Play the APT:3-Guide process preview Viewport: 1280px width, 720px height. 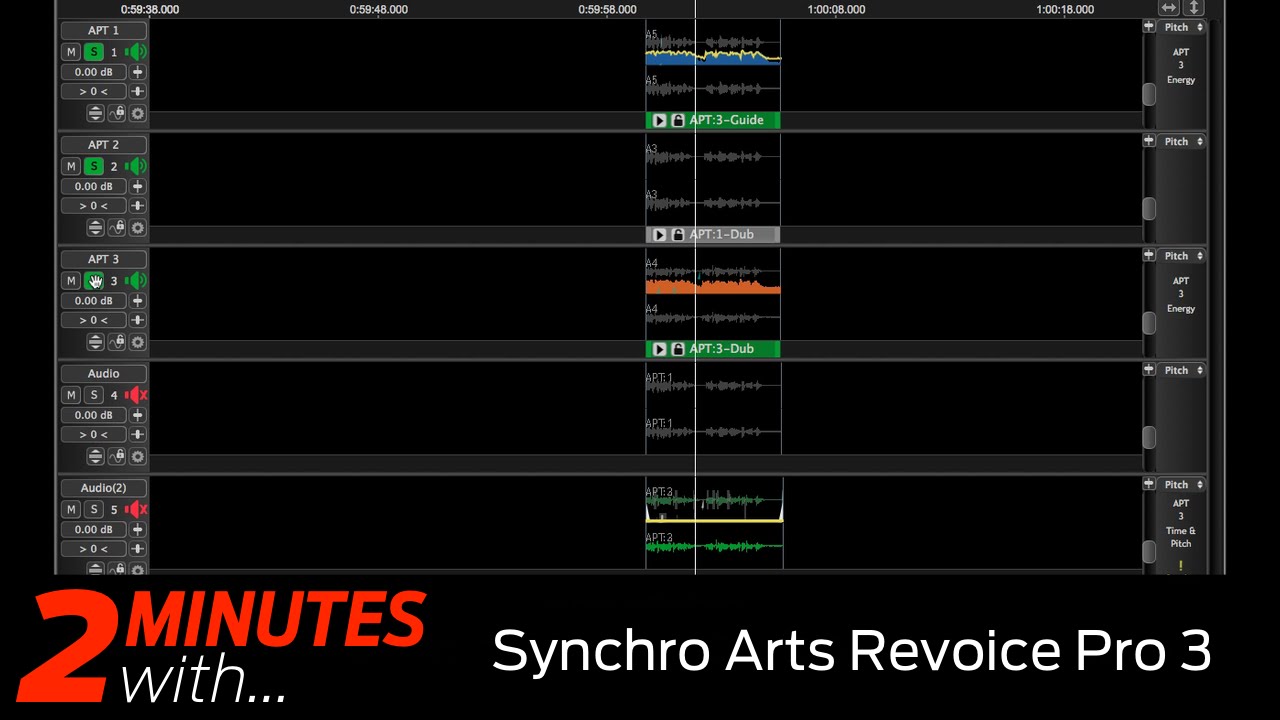point(659,120)
